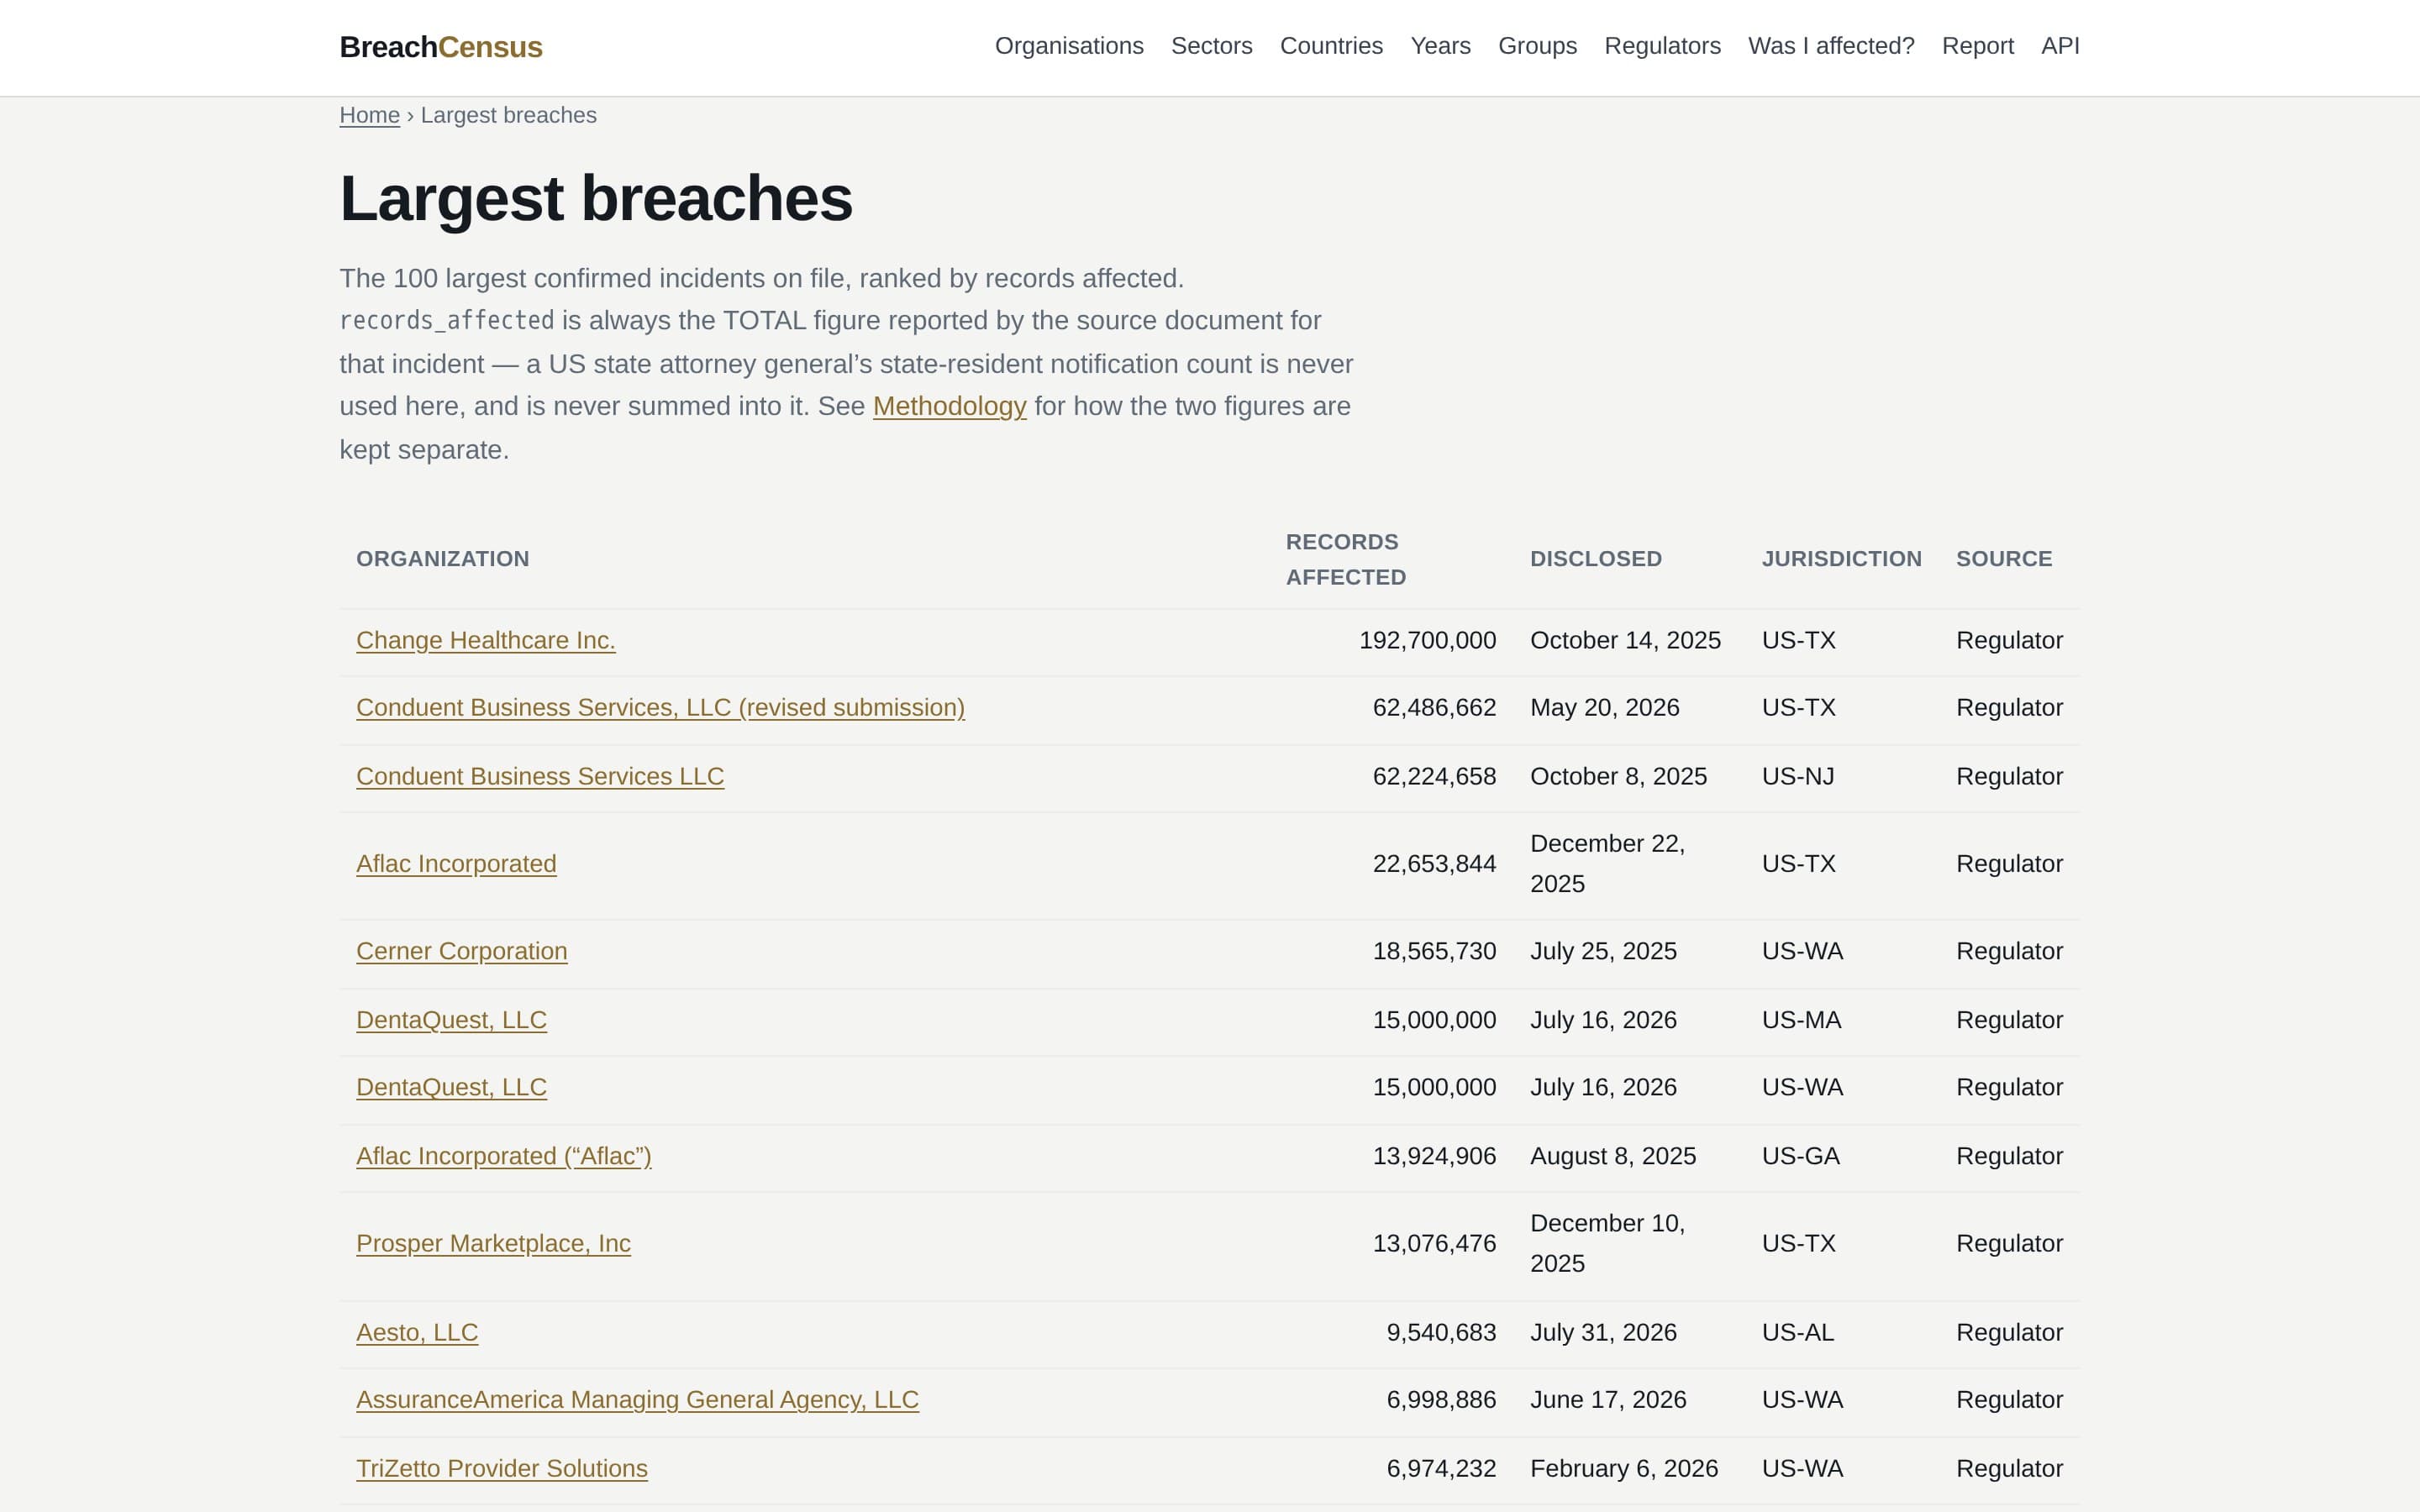Click the August 8, 2025 disclosed date
Viewport: 2420px width, 1512px height.
click(x=1613, y=1156)
